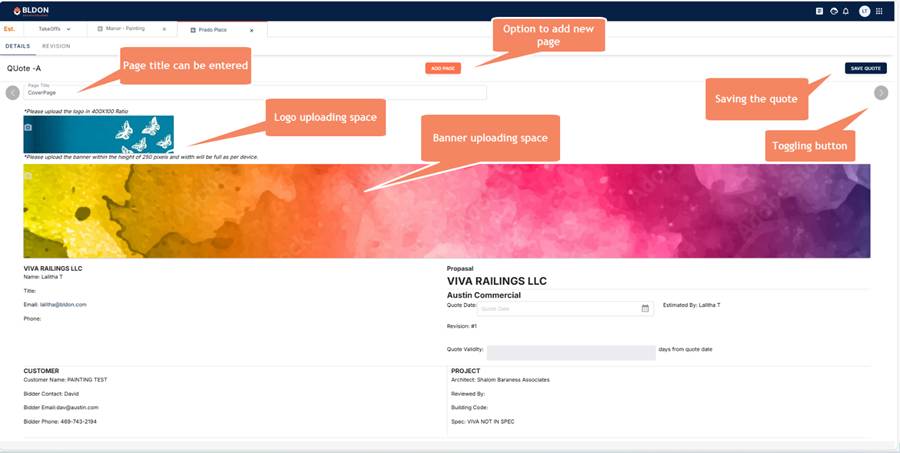Go to previous page with left arrow
Screen dimensions: 900x453
click(x=12, y=93)
